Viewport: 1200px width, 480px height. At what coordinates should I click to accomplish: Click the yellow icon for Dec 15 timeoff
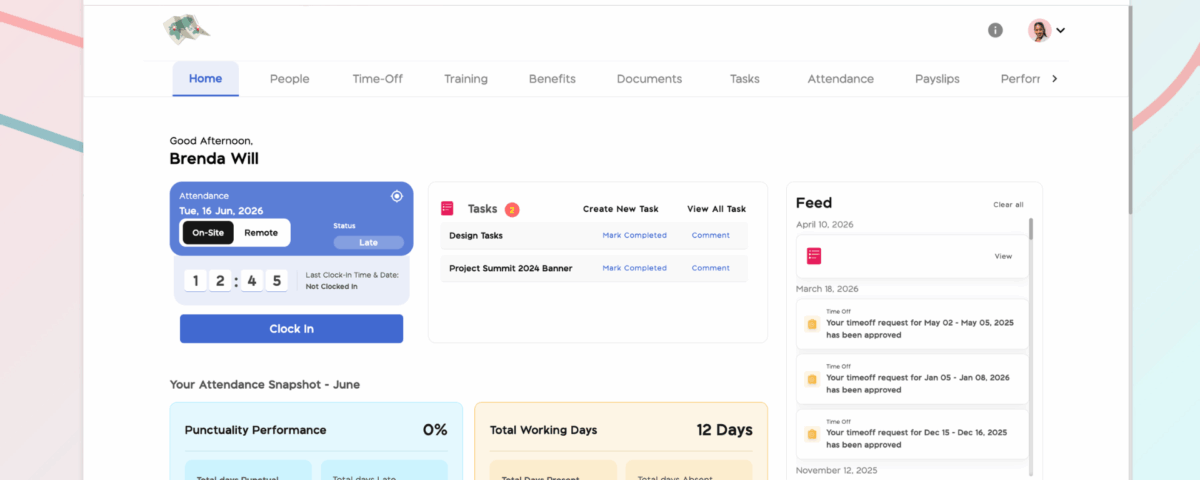pos(812,434)
